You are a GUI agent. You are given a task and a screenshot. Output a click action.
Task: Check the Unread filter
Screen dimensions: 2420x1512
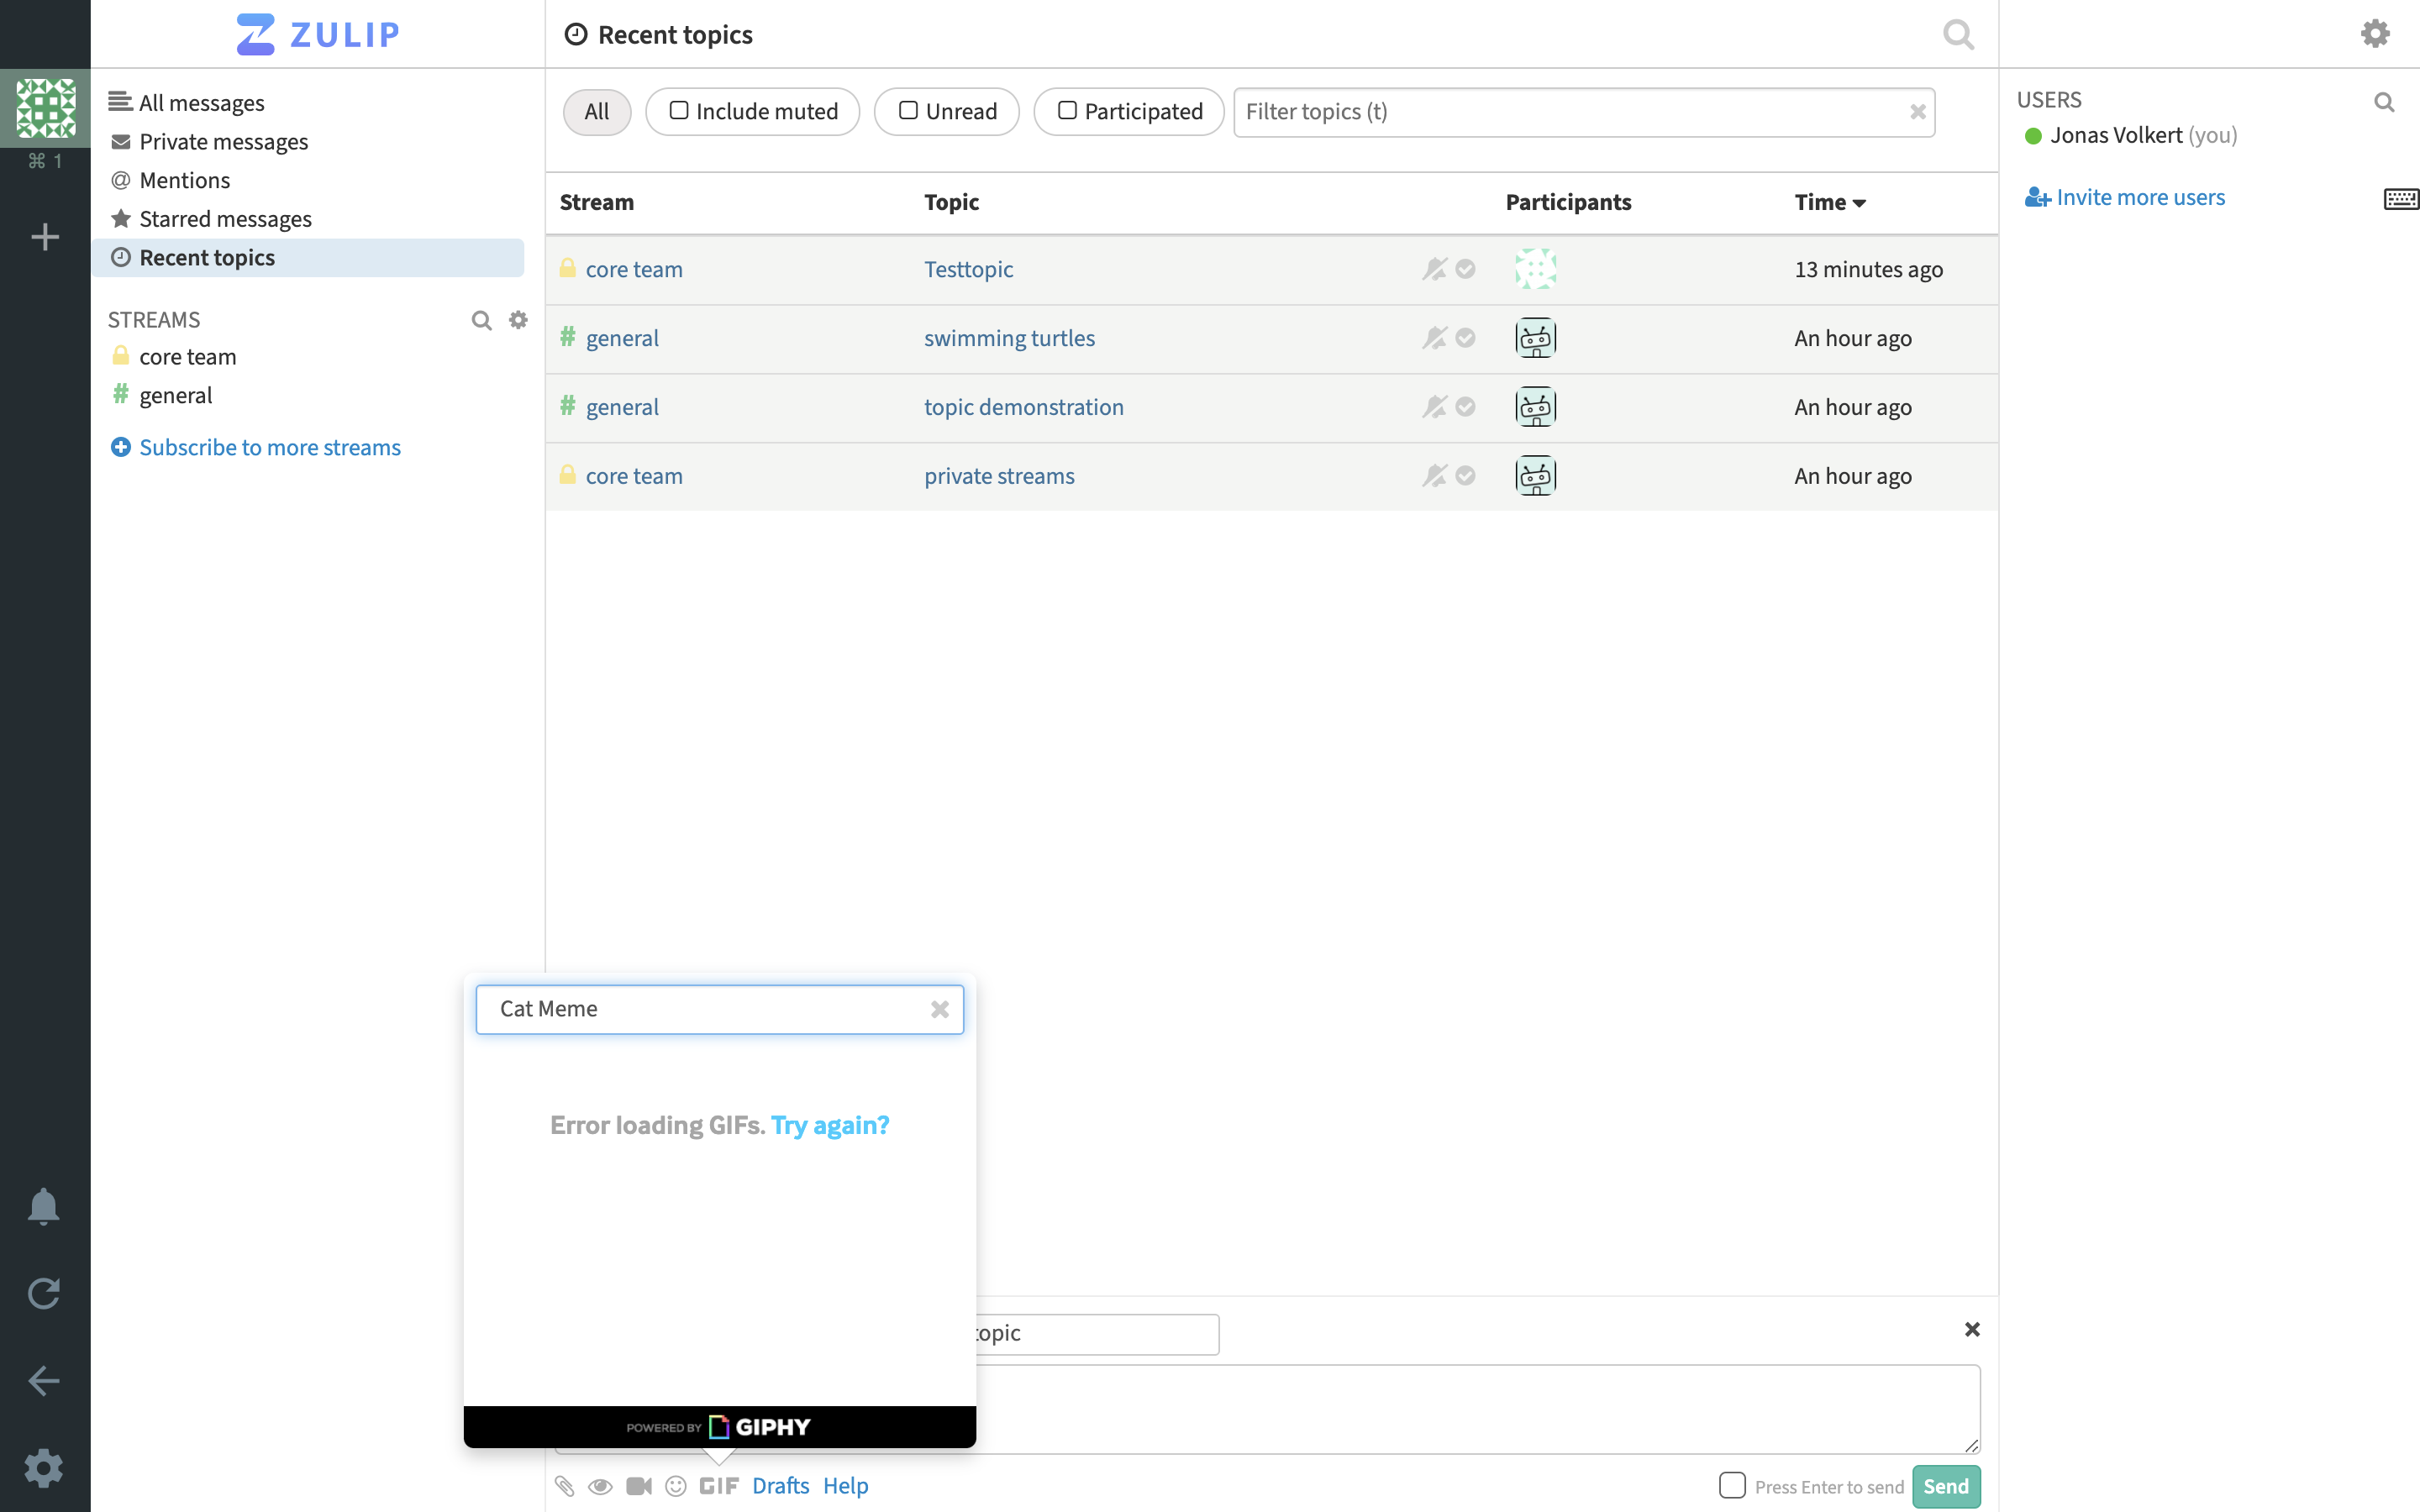tap(908, 111)
